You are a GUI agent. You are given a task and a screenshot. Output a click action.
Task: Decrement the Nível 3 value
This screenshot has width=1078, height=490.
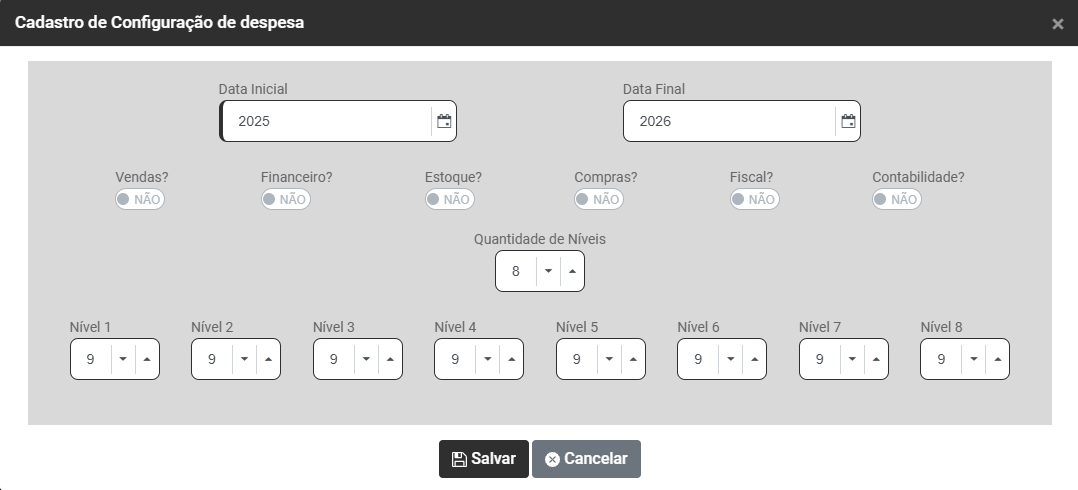click(366, 359)
